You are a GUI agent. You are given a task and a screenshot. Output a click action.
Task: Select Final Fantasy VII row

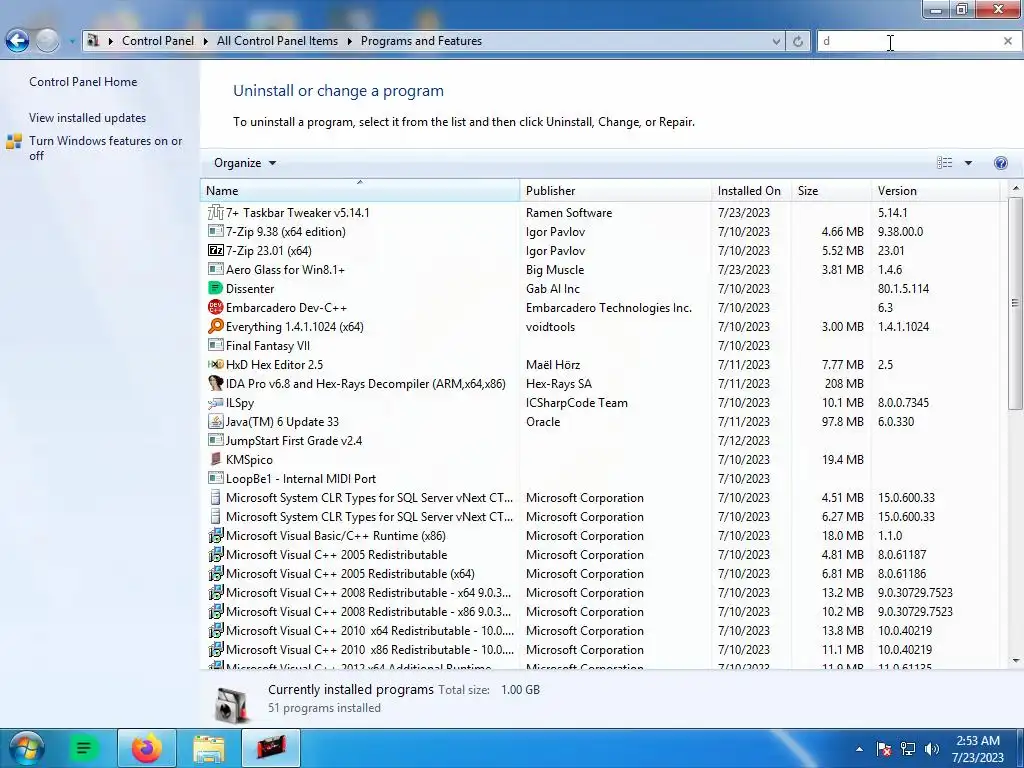pyautogui.click(x=601, y=345)
